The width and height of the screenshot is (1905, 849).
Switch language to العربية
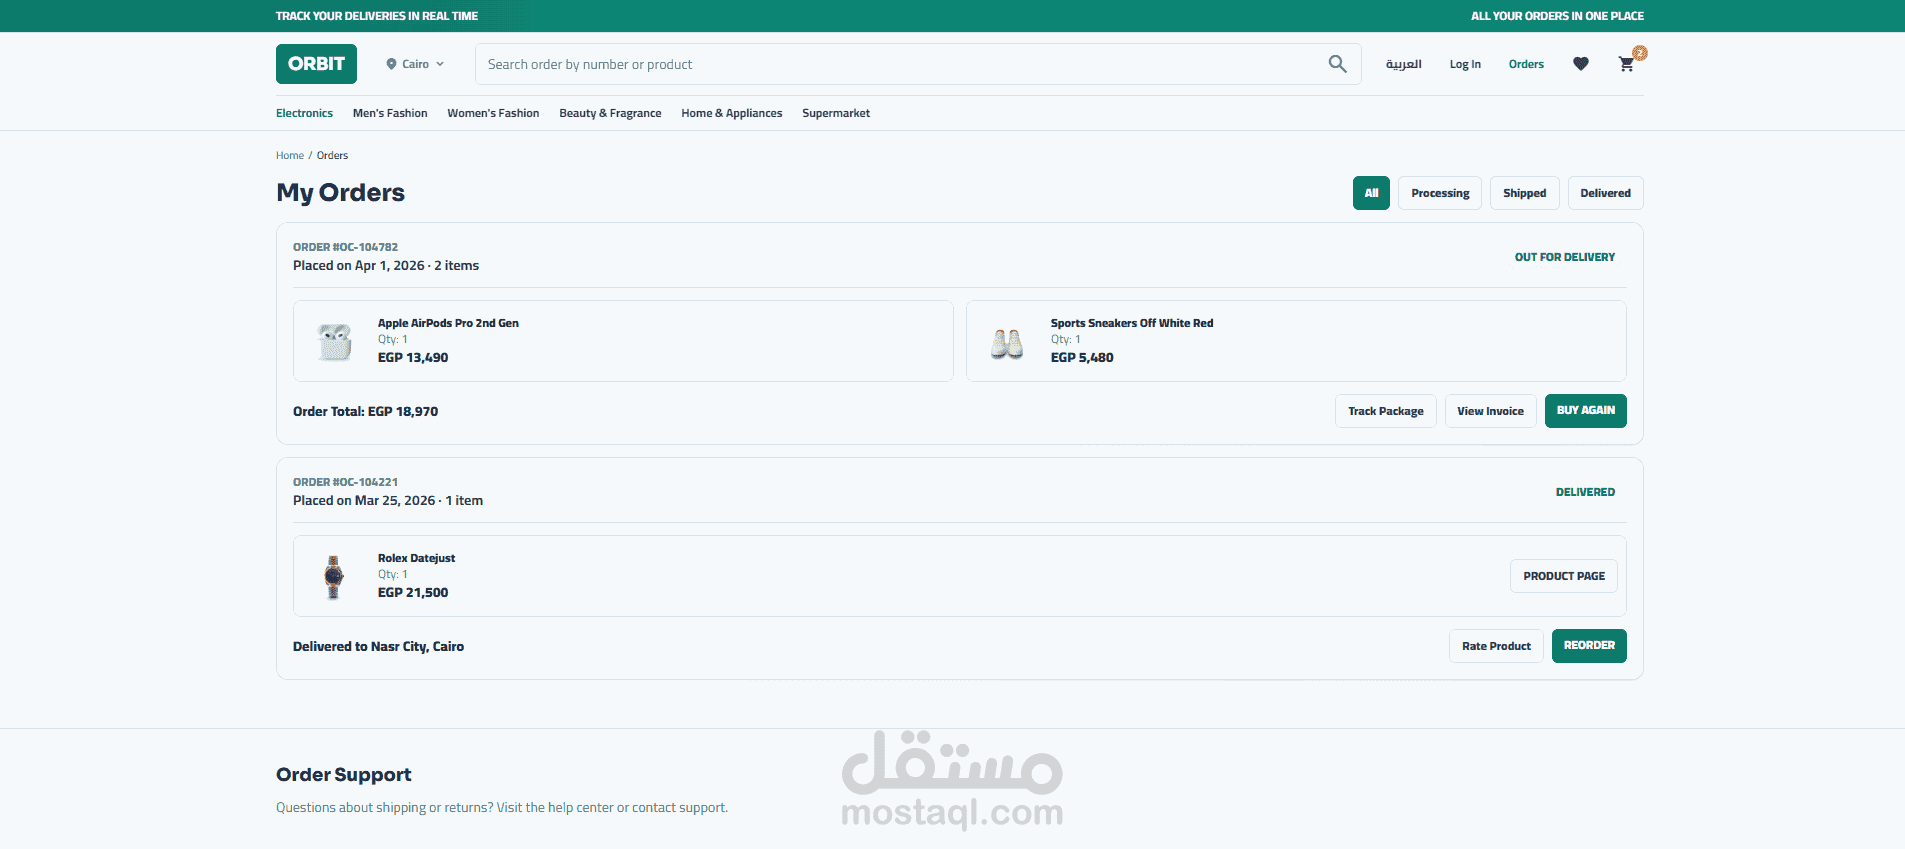(x=1403, y=64)
